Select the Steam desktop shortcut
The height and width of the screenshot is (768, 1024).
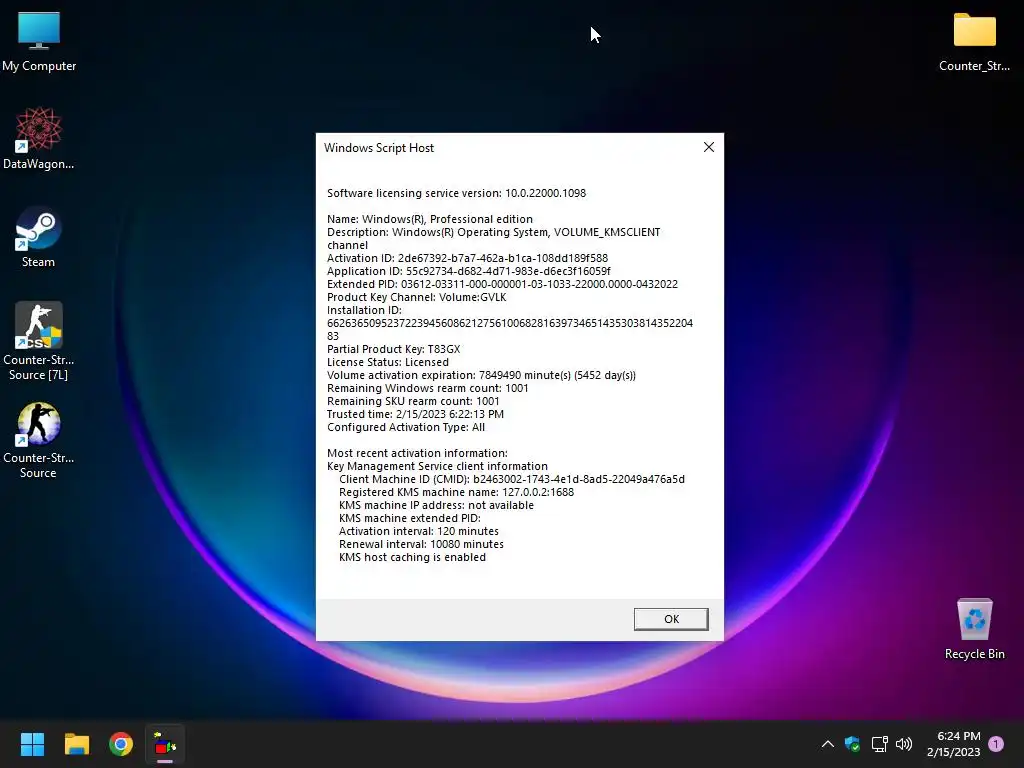tap(39, 236)
